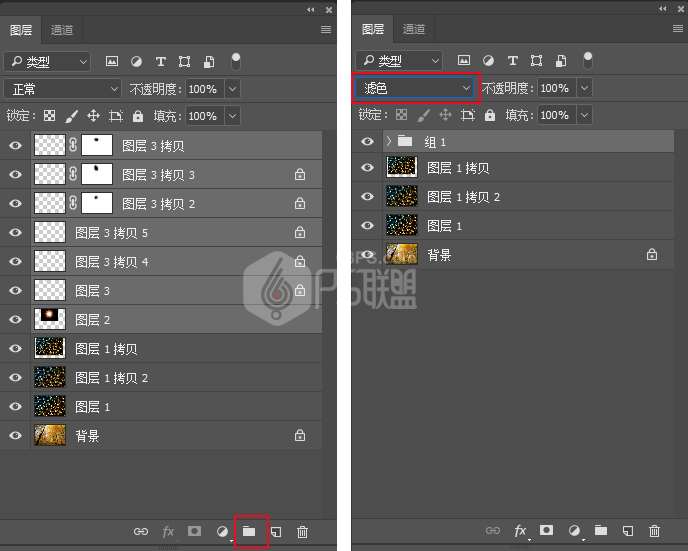Click delete layer trash icon in right panel

(654, 531)
